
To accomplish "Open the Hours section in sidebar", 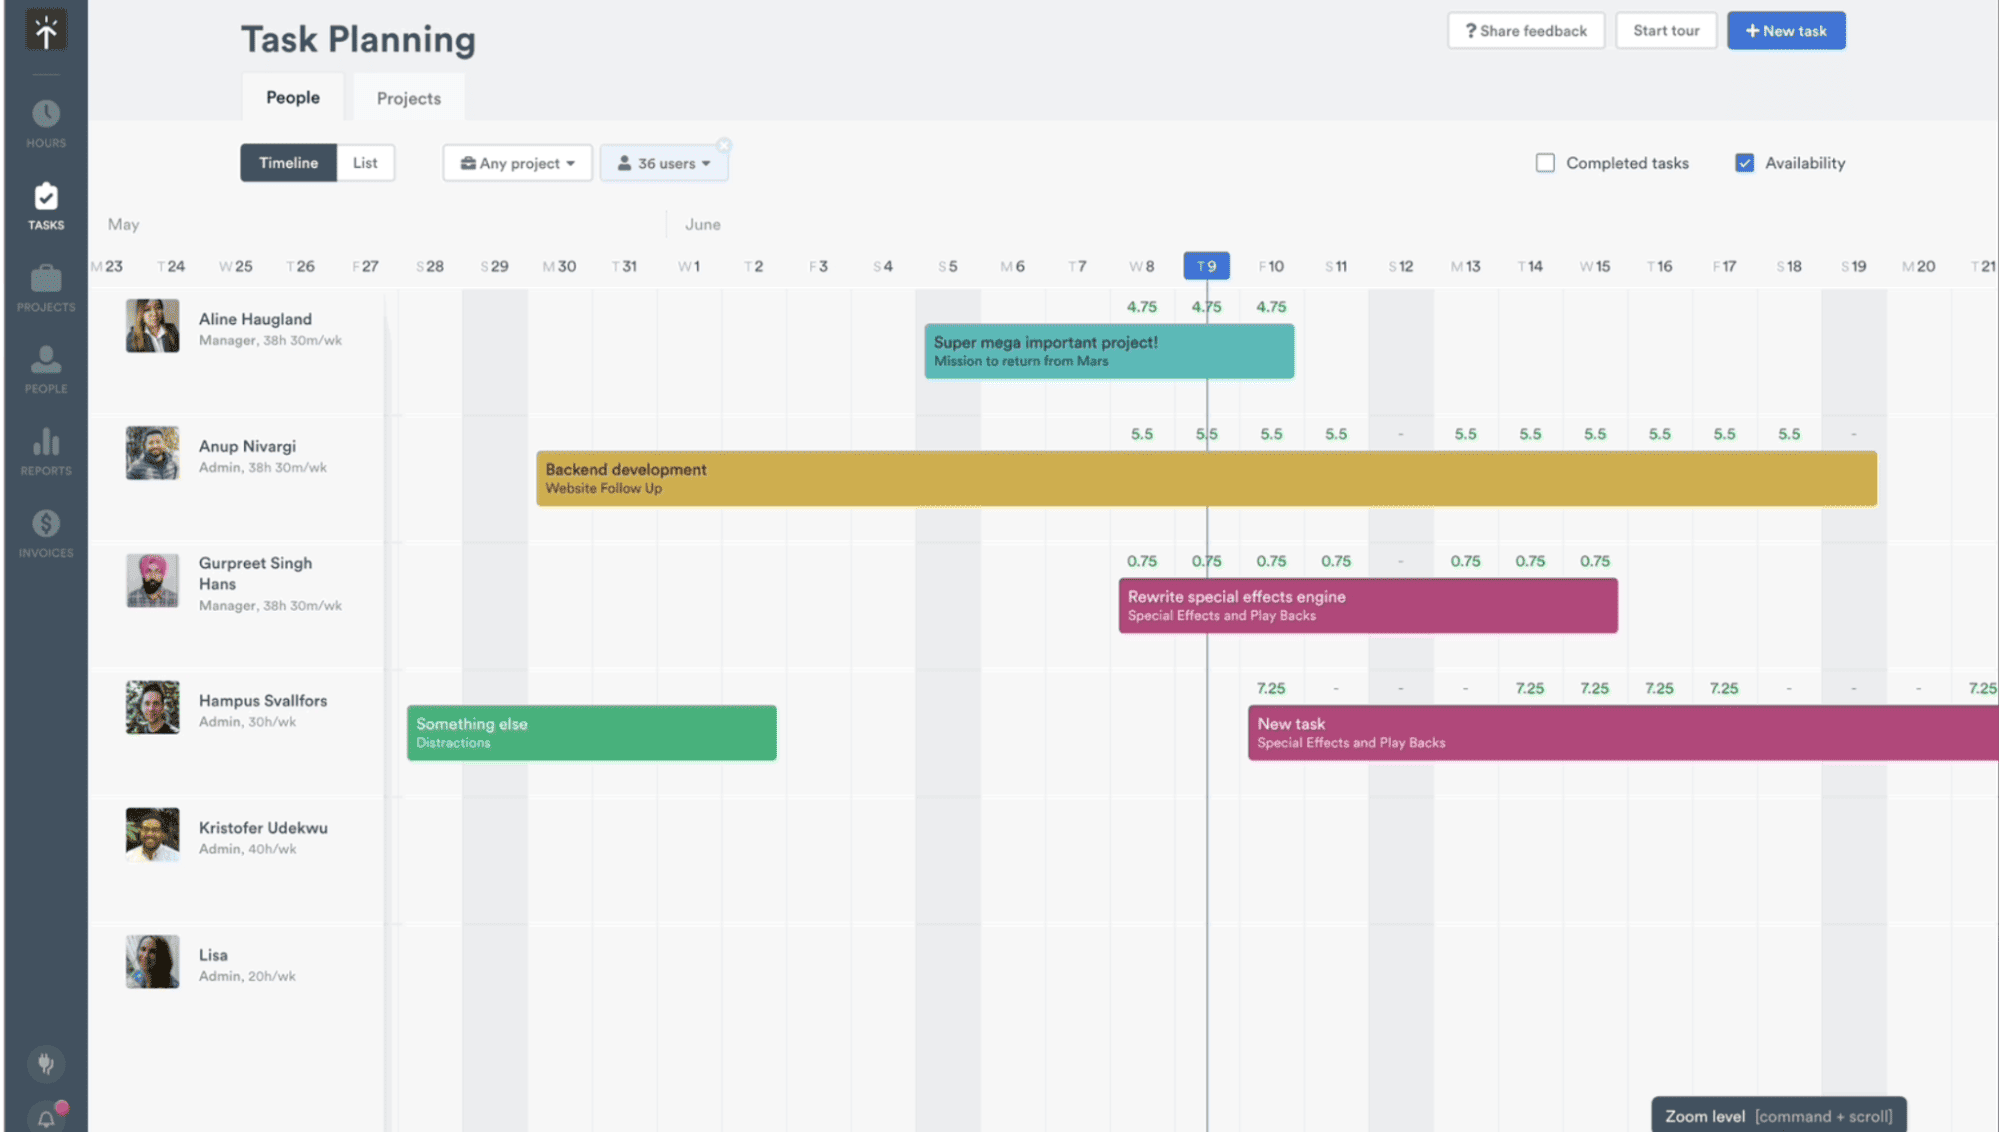I will (x=45, y=120).
